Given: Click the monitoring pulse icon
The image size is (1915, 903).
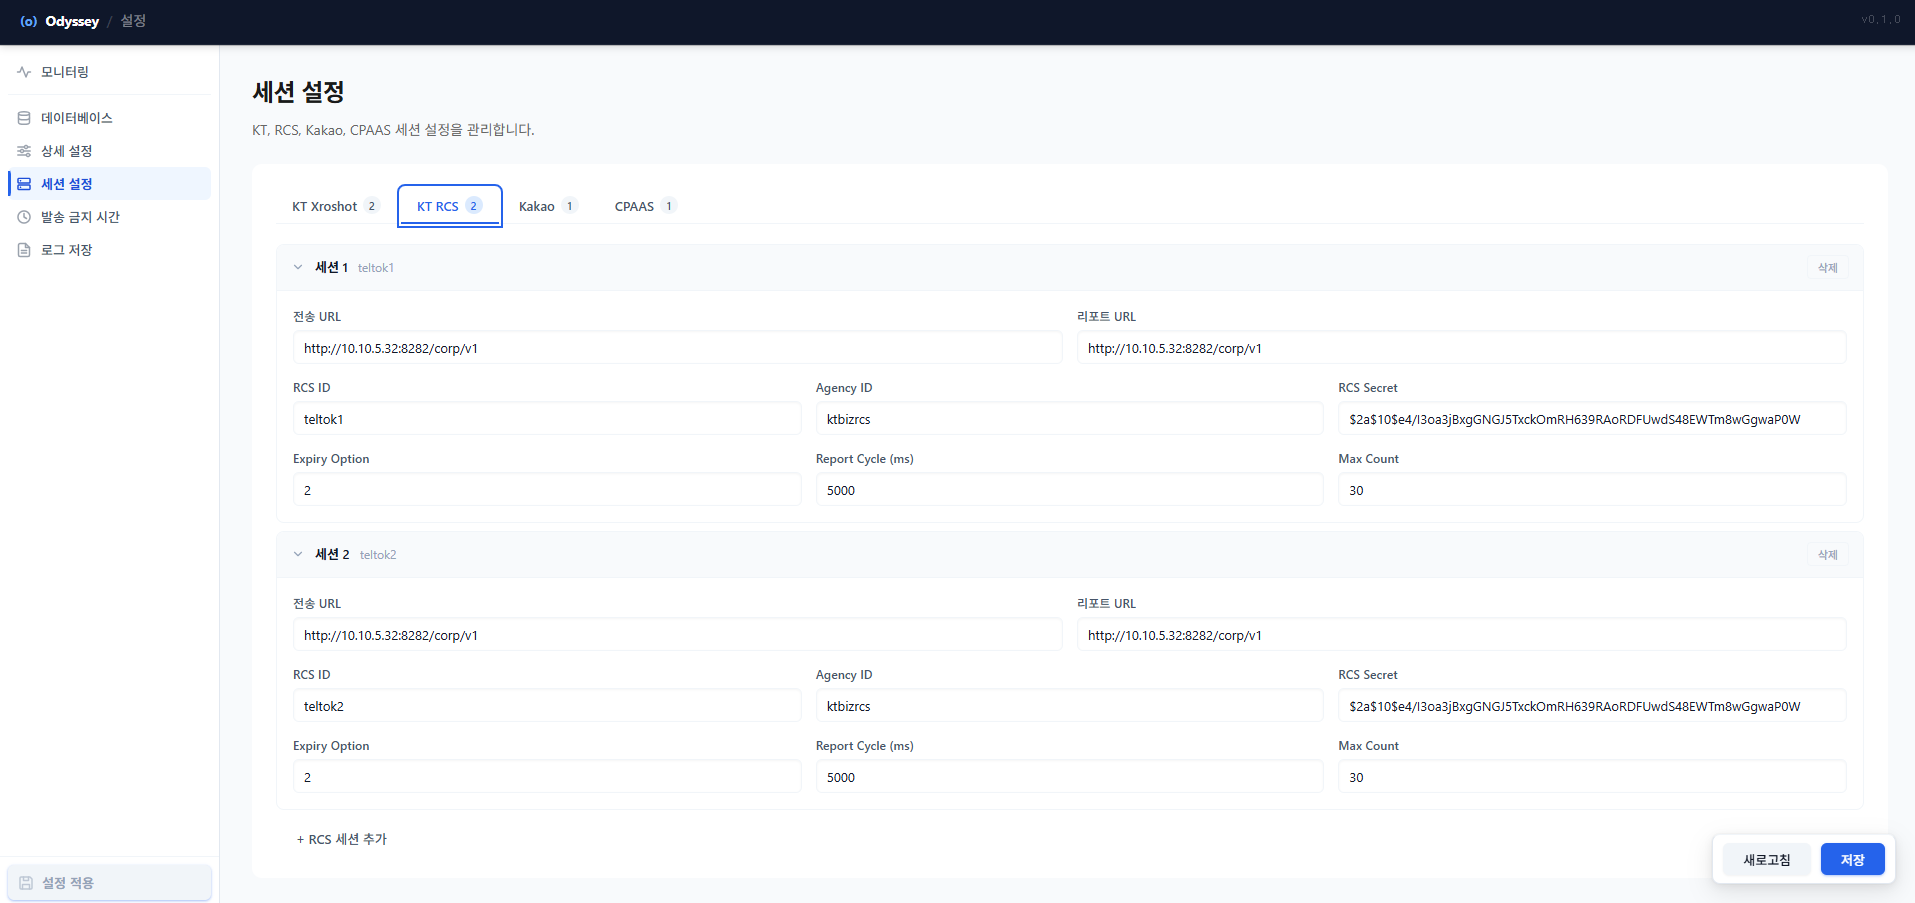Looking at the screenshot, I should pyautogui.click(x=24, y=72).
